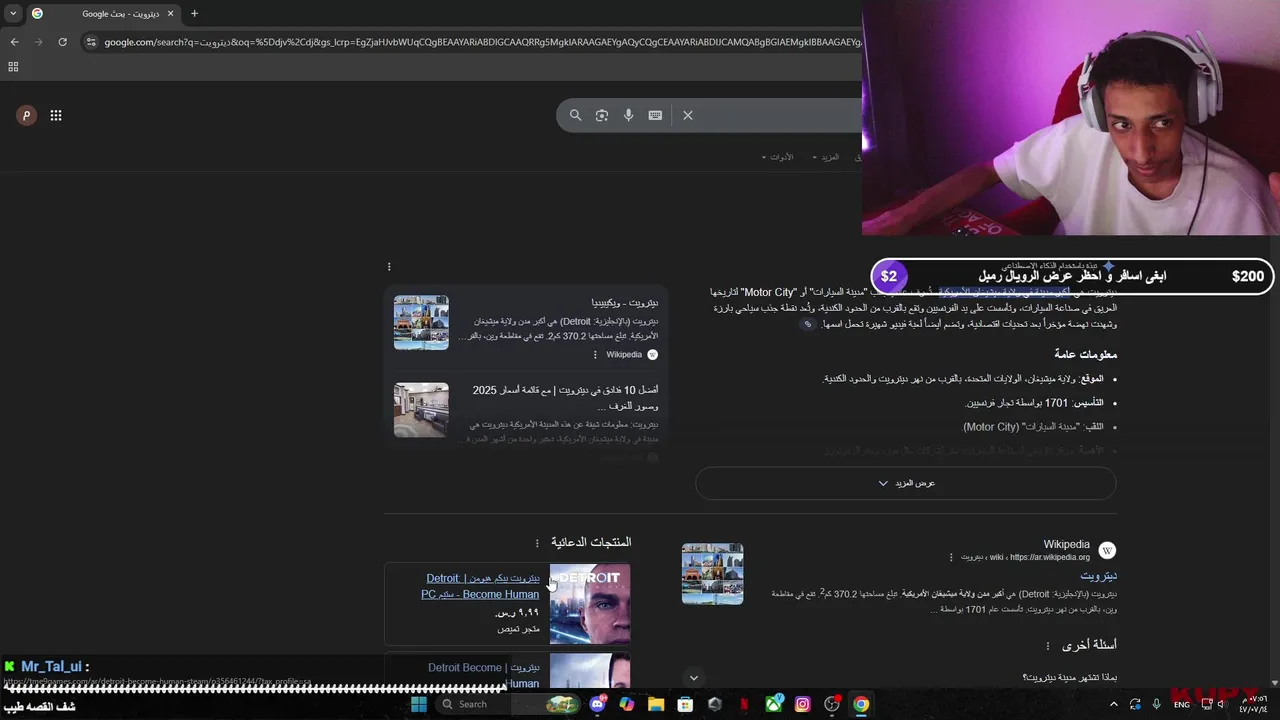Open the Google account avatar

[x=26, y=115]
